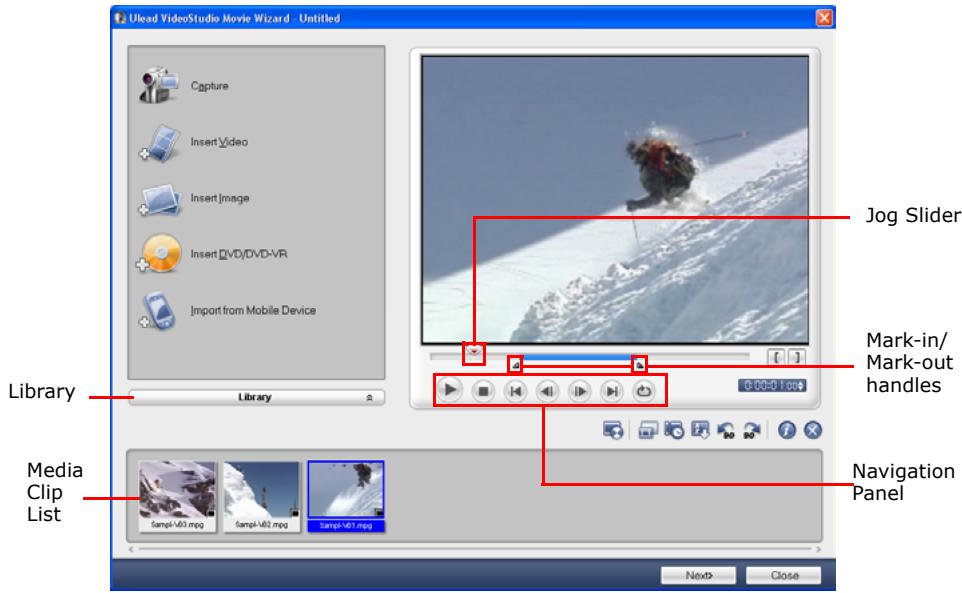
Task: Click the Import from Mobile Device phone icon
Action: [157, 310]
